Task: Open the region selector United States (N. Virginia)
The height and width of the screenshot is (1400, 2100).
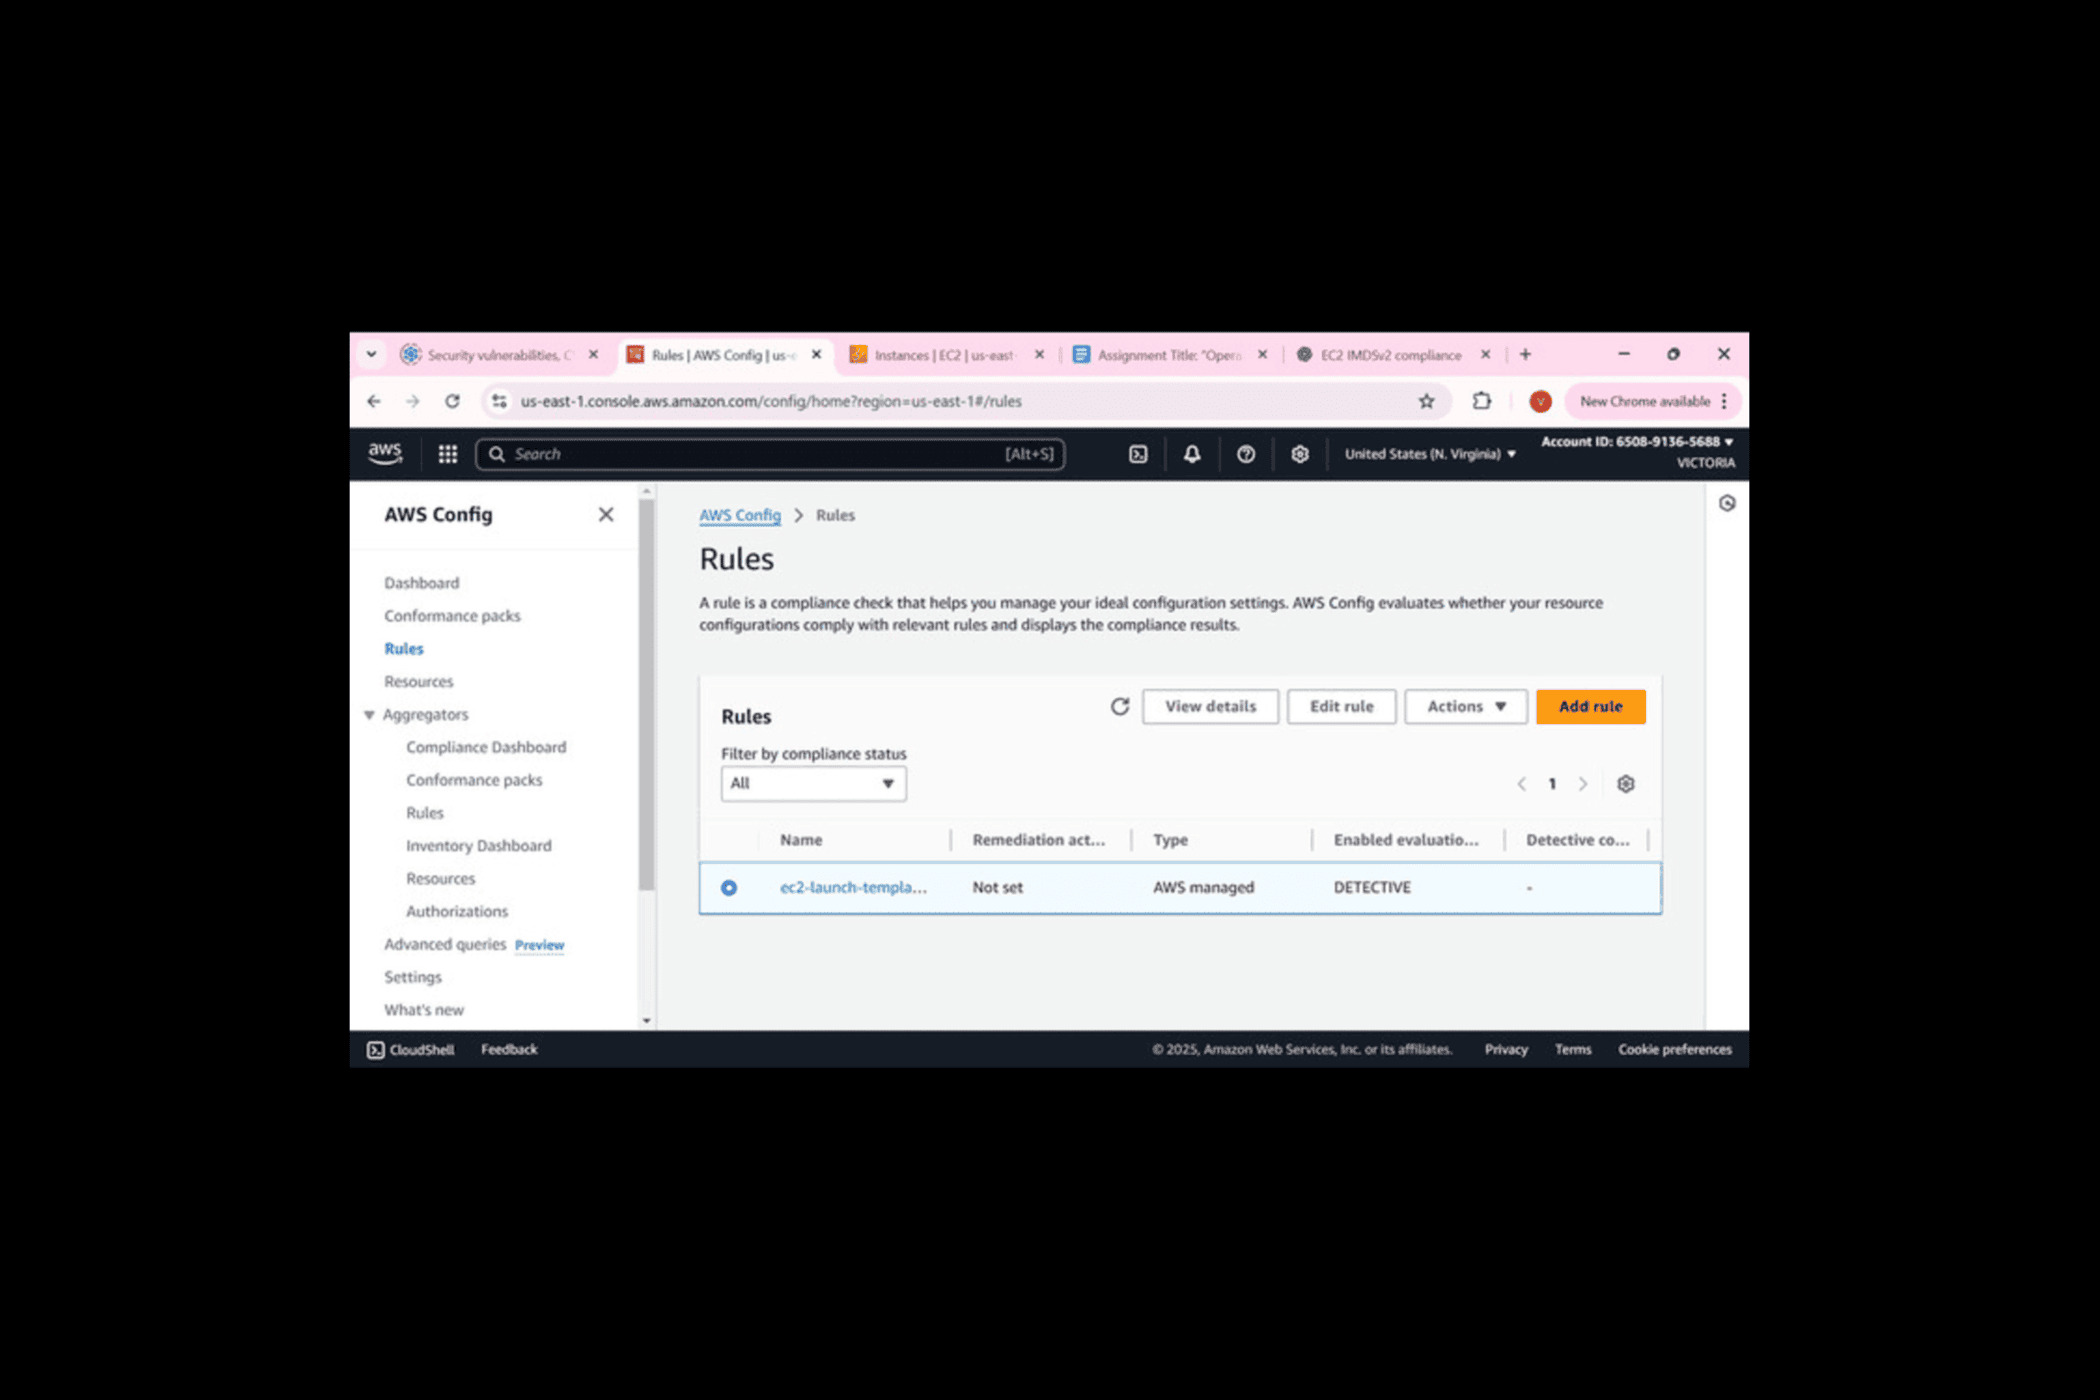Action: 1430,454
